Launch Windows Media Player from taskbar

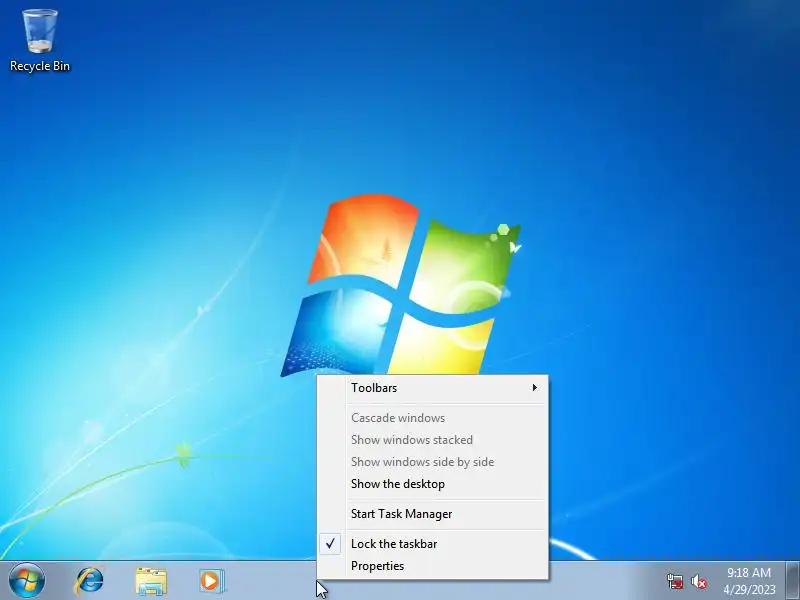[x=211, y=581]
